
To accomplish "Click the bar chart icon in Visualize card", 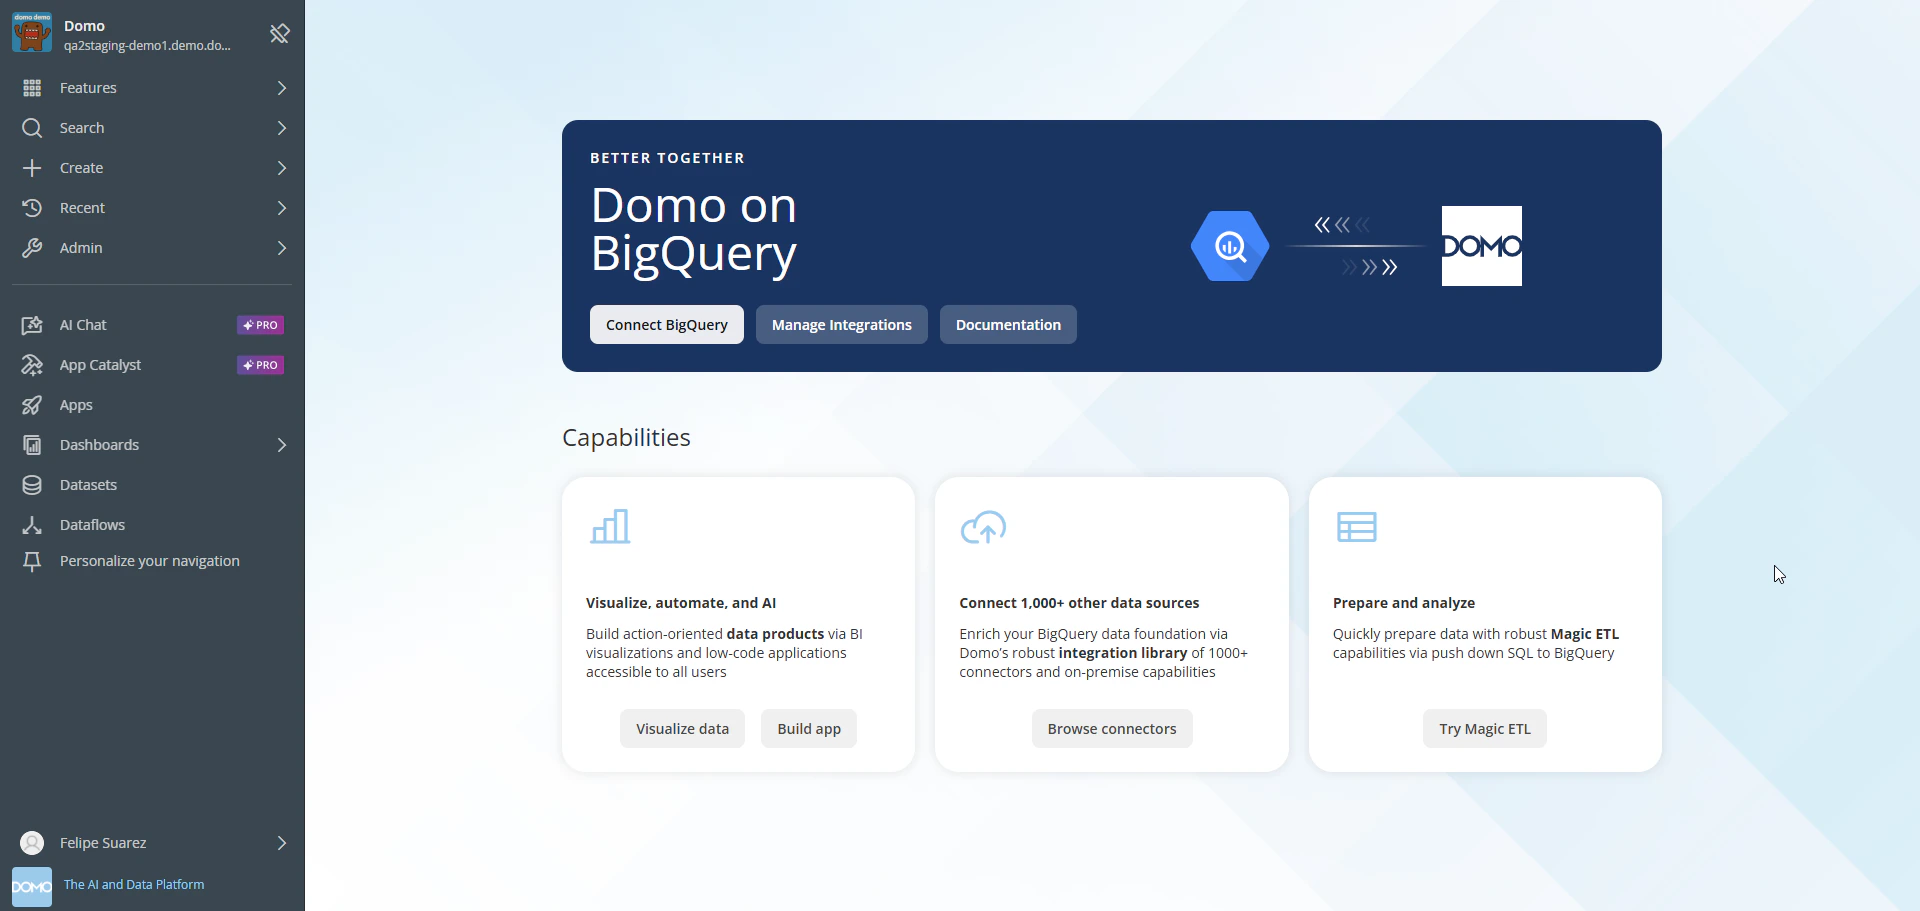I will [x=610, y=526].
